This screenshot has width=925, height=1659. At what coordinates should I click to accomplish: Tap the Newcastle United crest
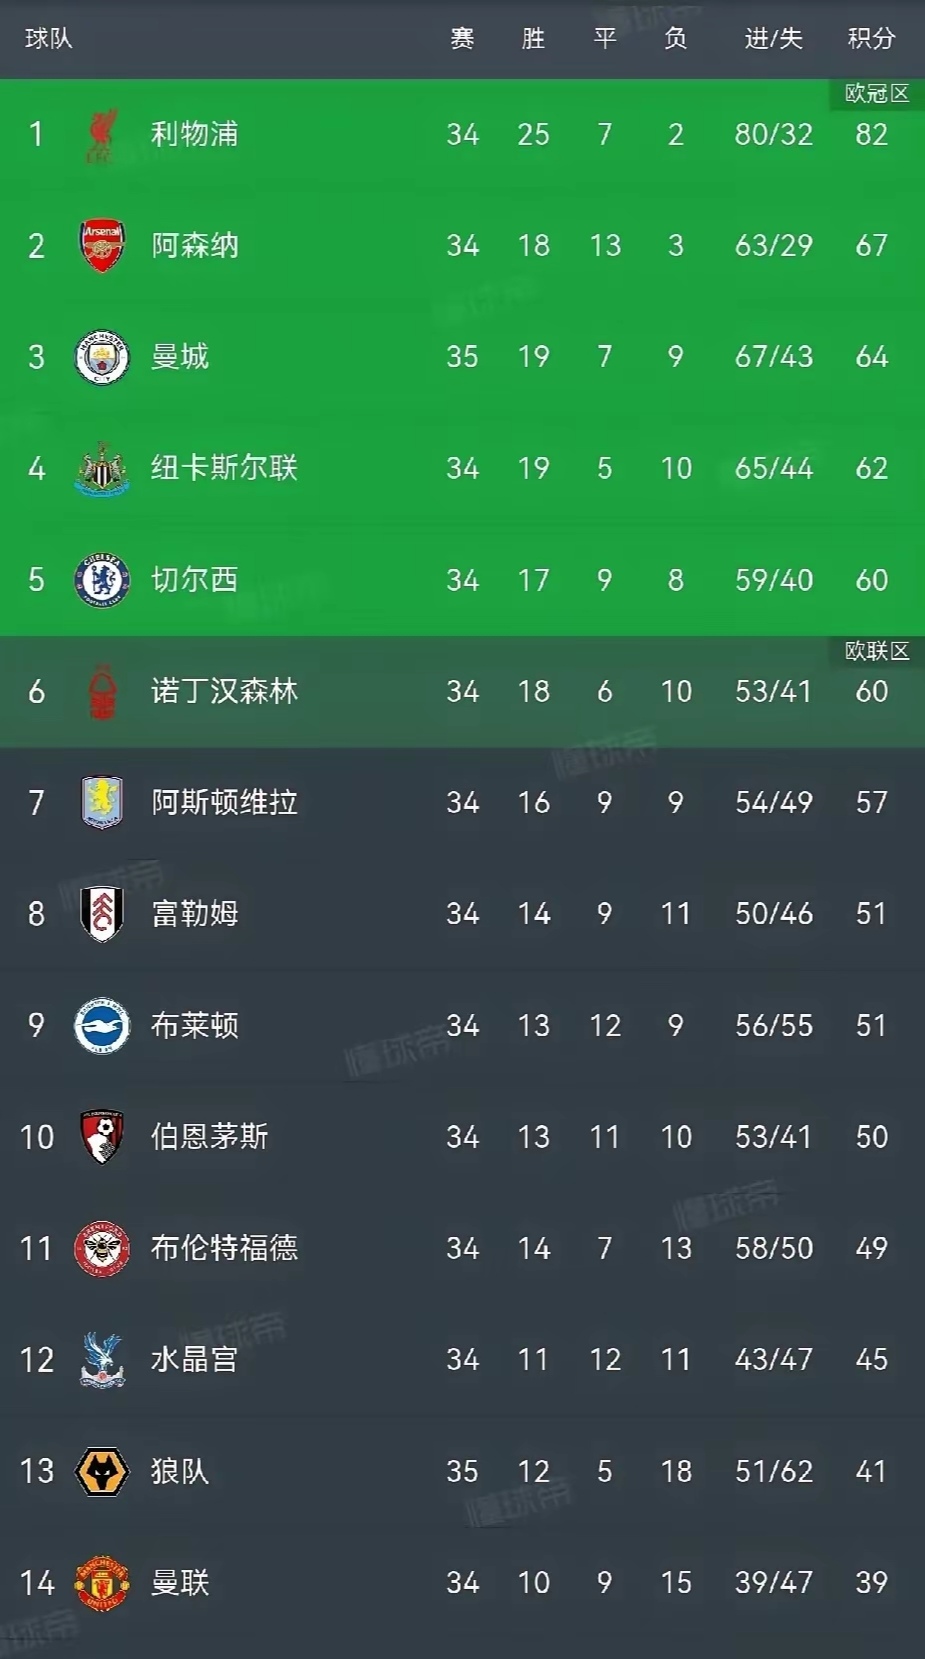point(101,468)
